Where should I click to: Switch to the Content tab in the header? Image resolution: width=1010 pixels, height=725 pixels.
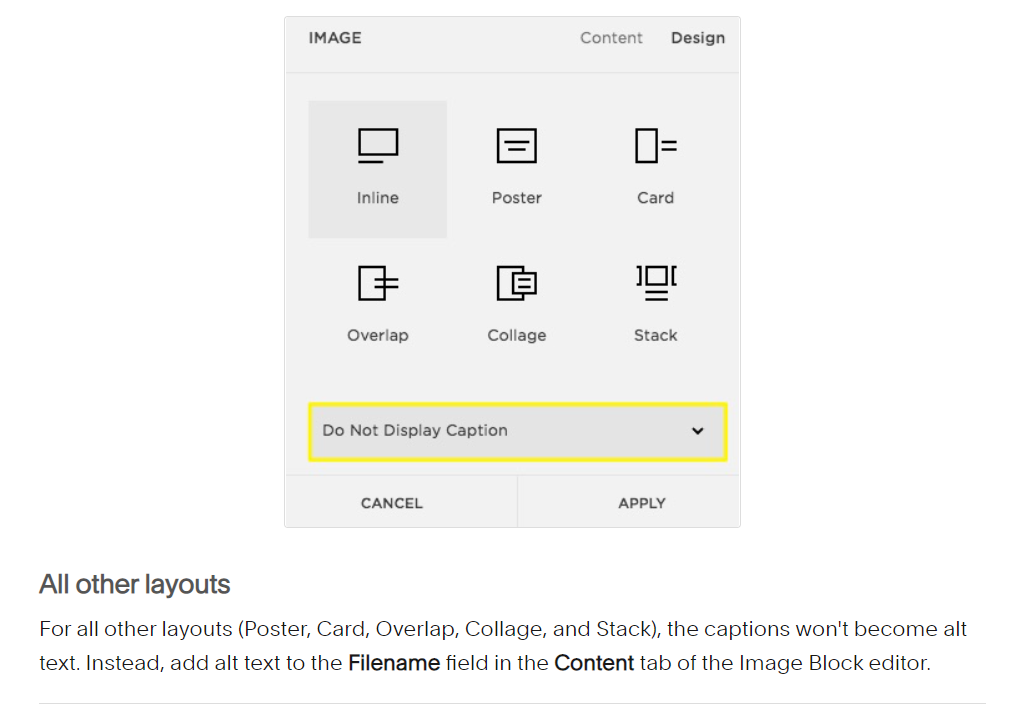click(611, 38)
